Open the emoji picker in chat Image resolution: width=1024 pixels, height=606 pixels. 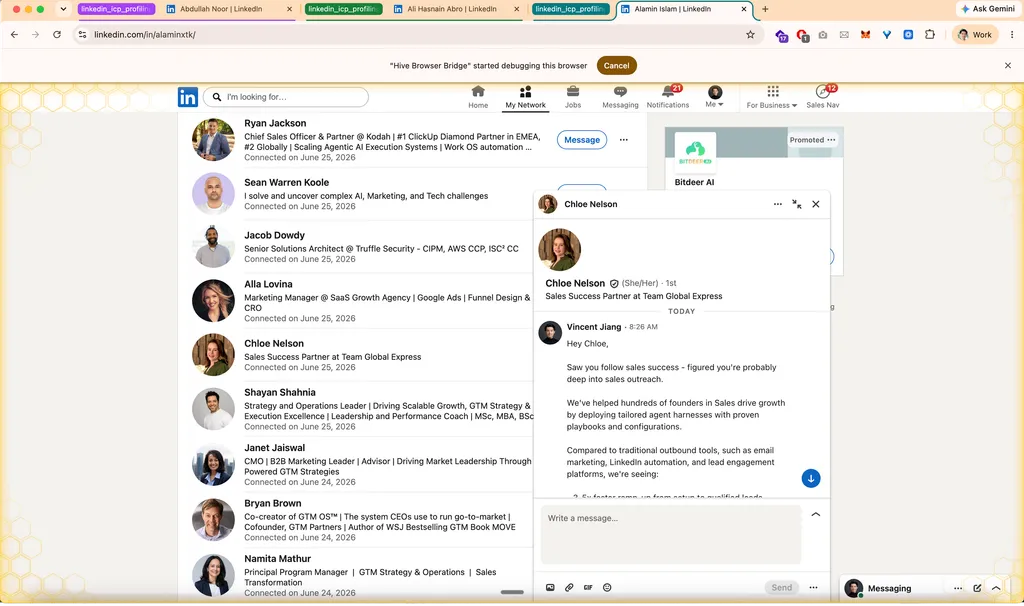coord(607,588)
